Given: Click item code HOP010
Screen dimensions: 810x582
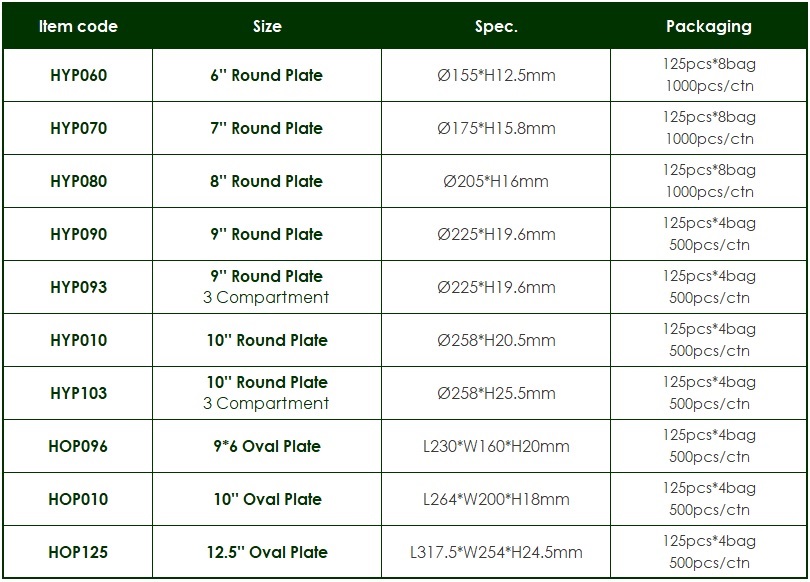Looking at the screenshot, I should click(x=79, y=499).
